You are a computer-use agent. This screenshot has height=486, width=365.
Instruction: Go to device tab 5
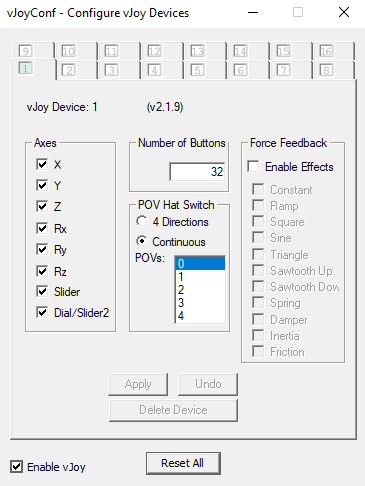pos(205,70)
